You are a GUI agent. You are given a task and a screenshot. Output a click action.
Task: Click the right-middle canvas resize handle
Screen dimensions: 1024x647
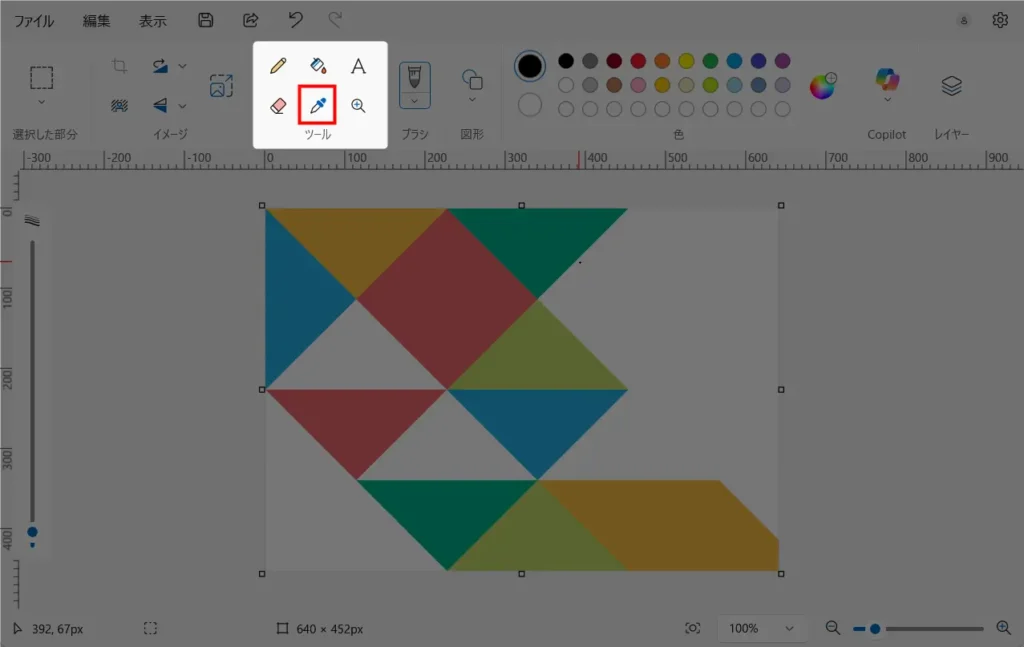[x=781, y=390]
